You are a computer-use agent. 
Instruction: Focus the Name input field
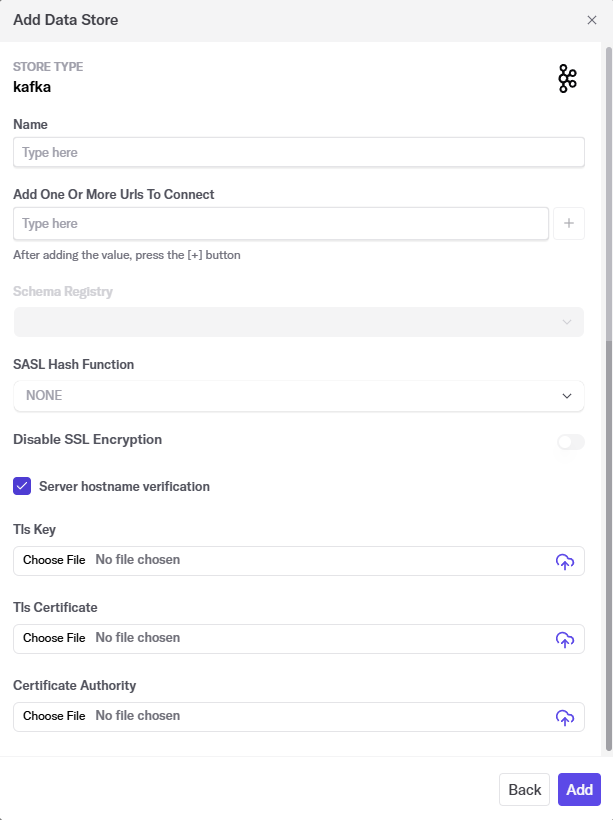pos(298,153)
